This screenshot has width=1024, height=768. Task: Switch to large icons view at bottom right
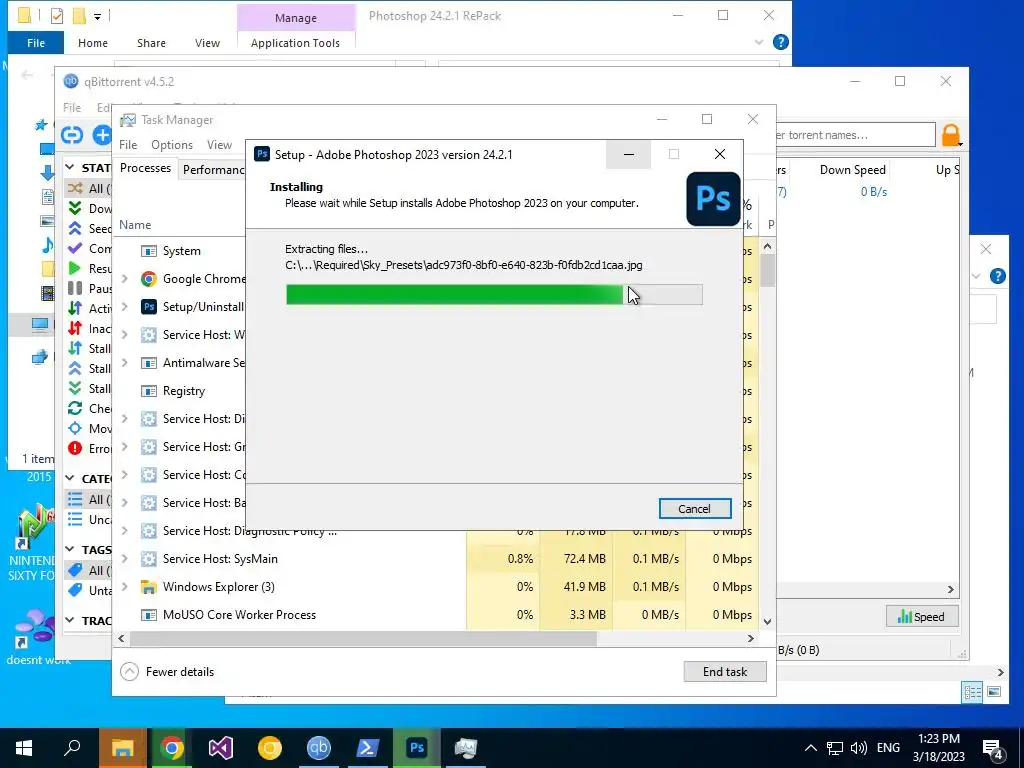pos(994,692)
